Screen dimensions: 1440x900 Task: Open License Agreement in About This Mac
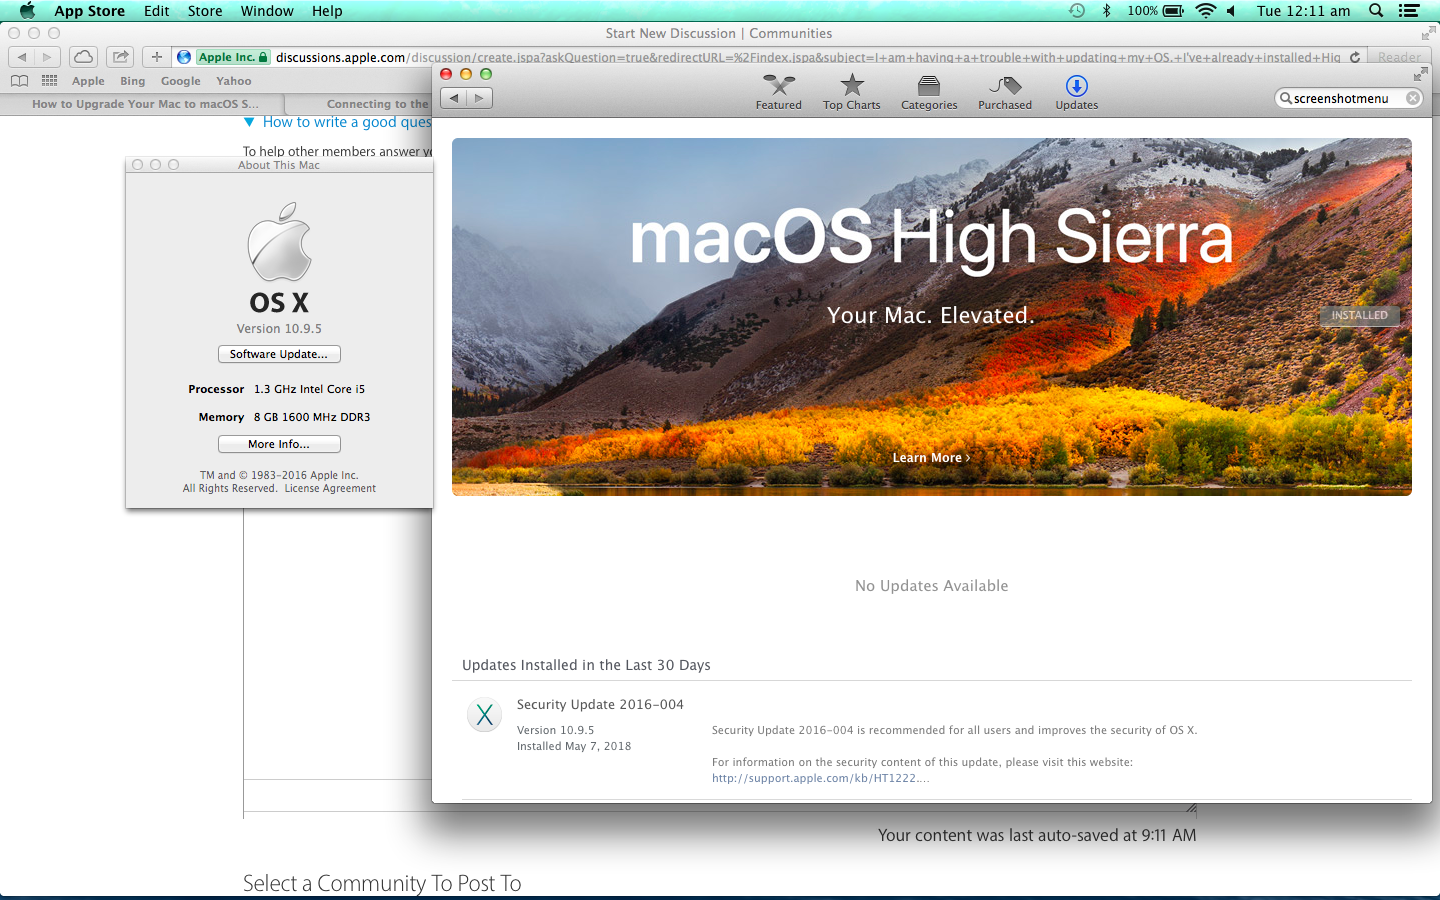(330, 489)
